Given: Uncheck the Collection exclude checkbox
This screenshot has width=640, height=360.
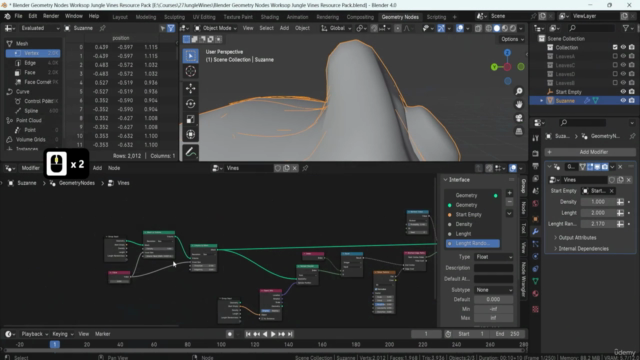Looking at the screenshot, I should 615,47.
